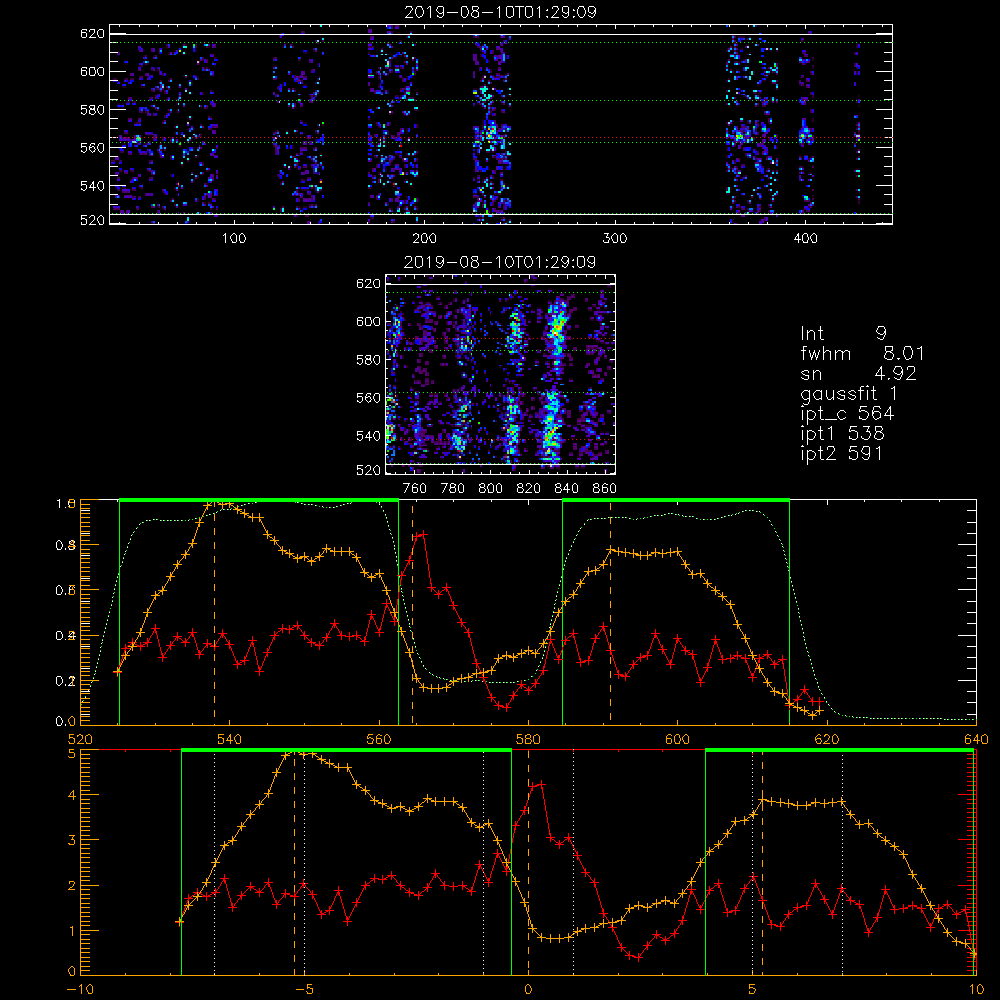Click y-axis label 4 on bottom plot
The width and height of the screenshot is (1000, 1000).
[x=71, y=795]
